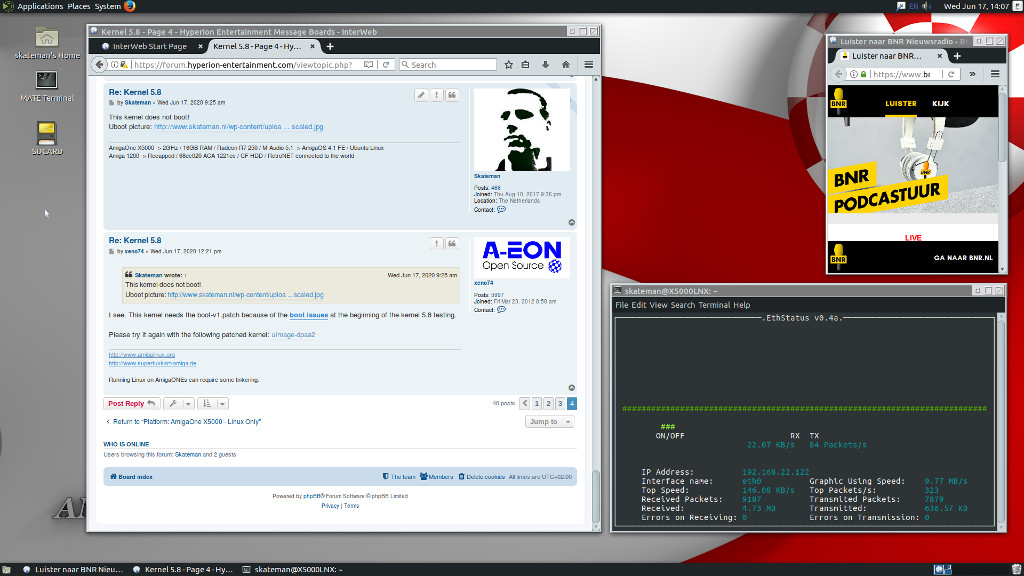1024x576 pixels.
Task: Open the terminal's File menu
Action: [x=622, y=305]
